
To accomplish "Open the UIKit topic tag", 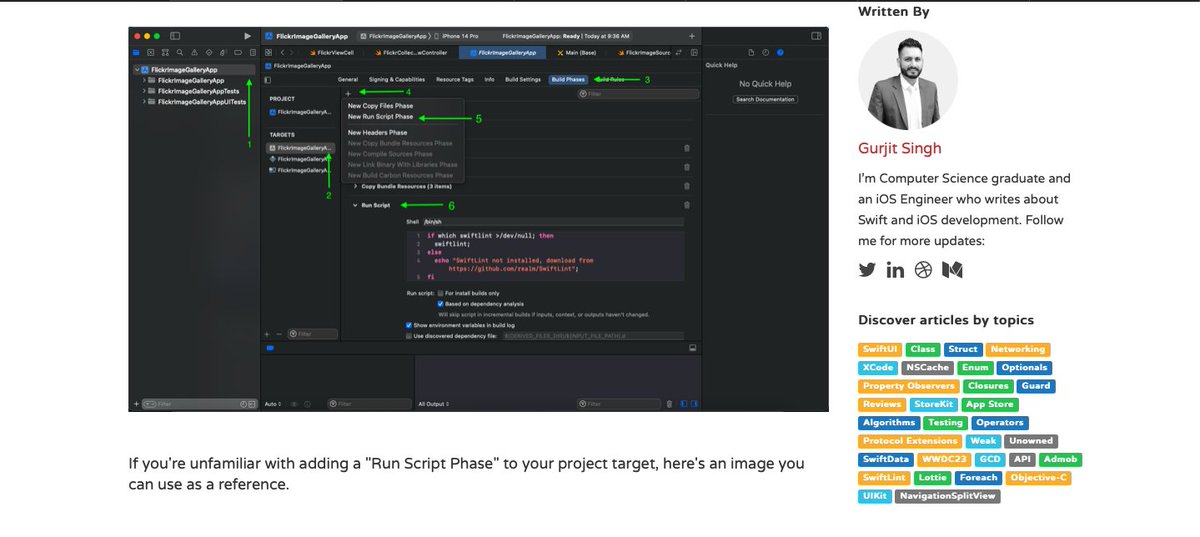I will tap(874, 496).
